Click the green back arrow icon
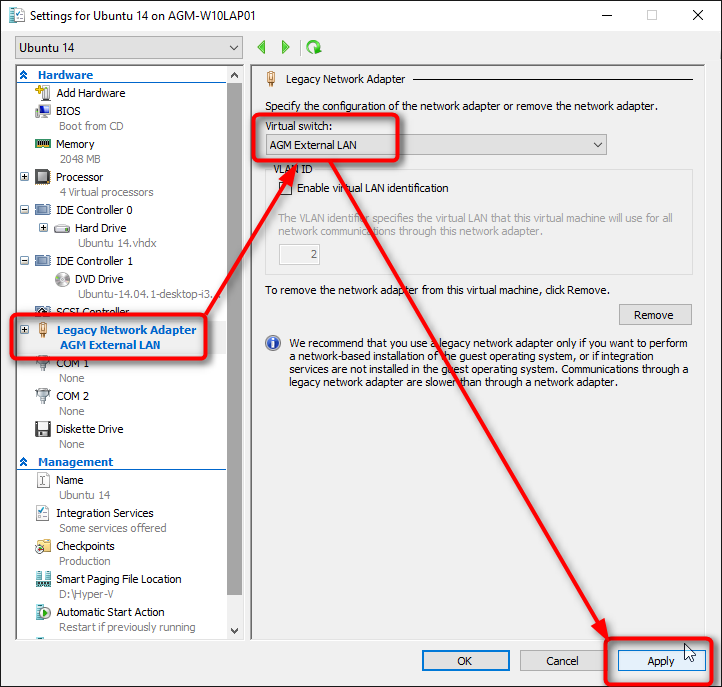This screenshot has height=687, width=722. point(262,47)
